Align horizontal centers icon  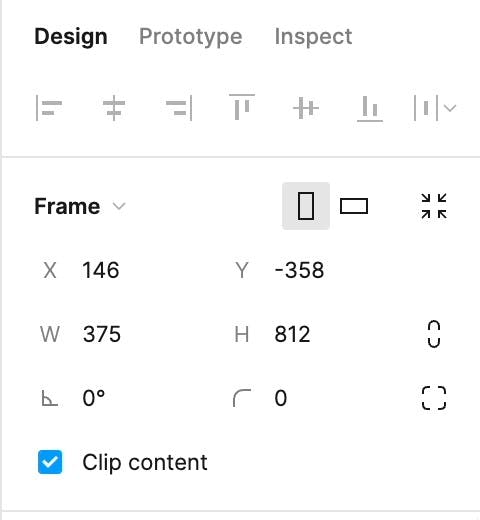tap(114, 108)
